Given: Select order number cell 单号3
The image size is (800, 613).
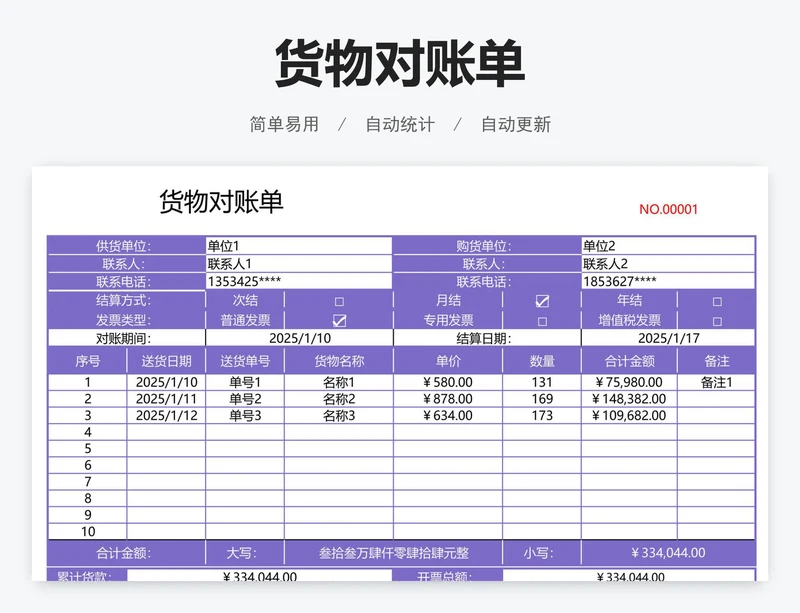Looking at the screenshot, I should point(245,415).
